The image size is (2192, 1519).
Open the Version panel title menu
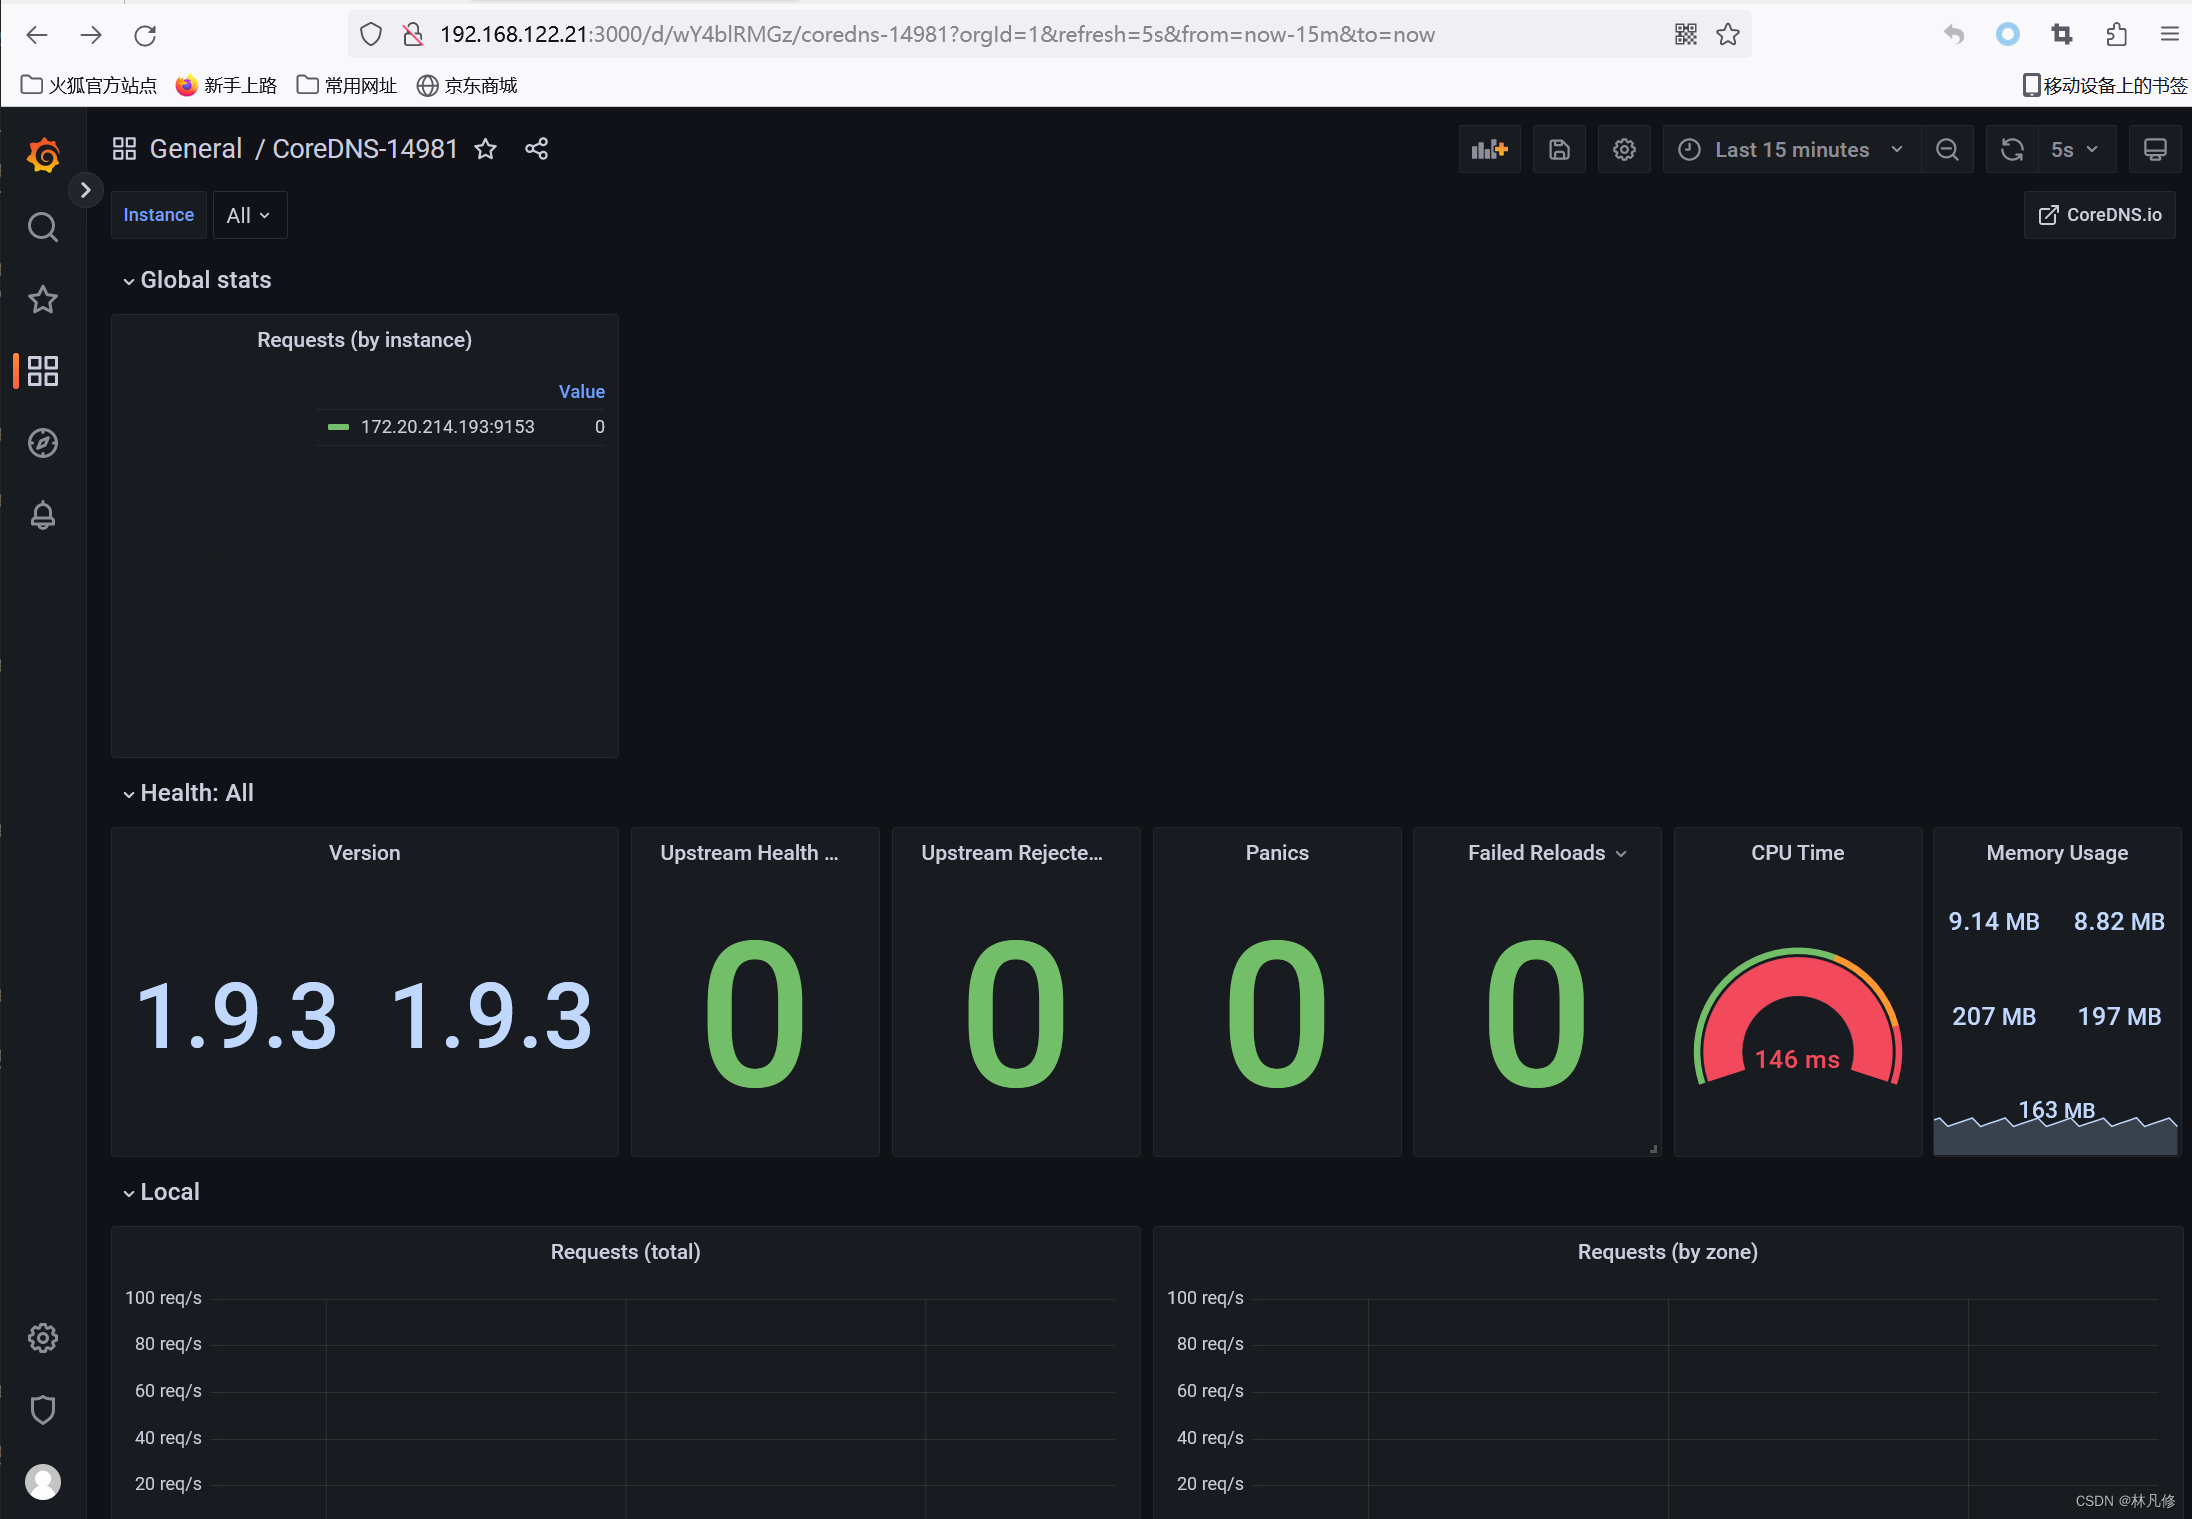pyautogui.click(x=364, y=853)
